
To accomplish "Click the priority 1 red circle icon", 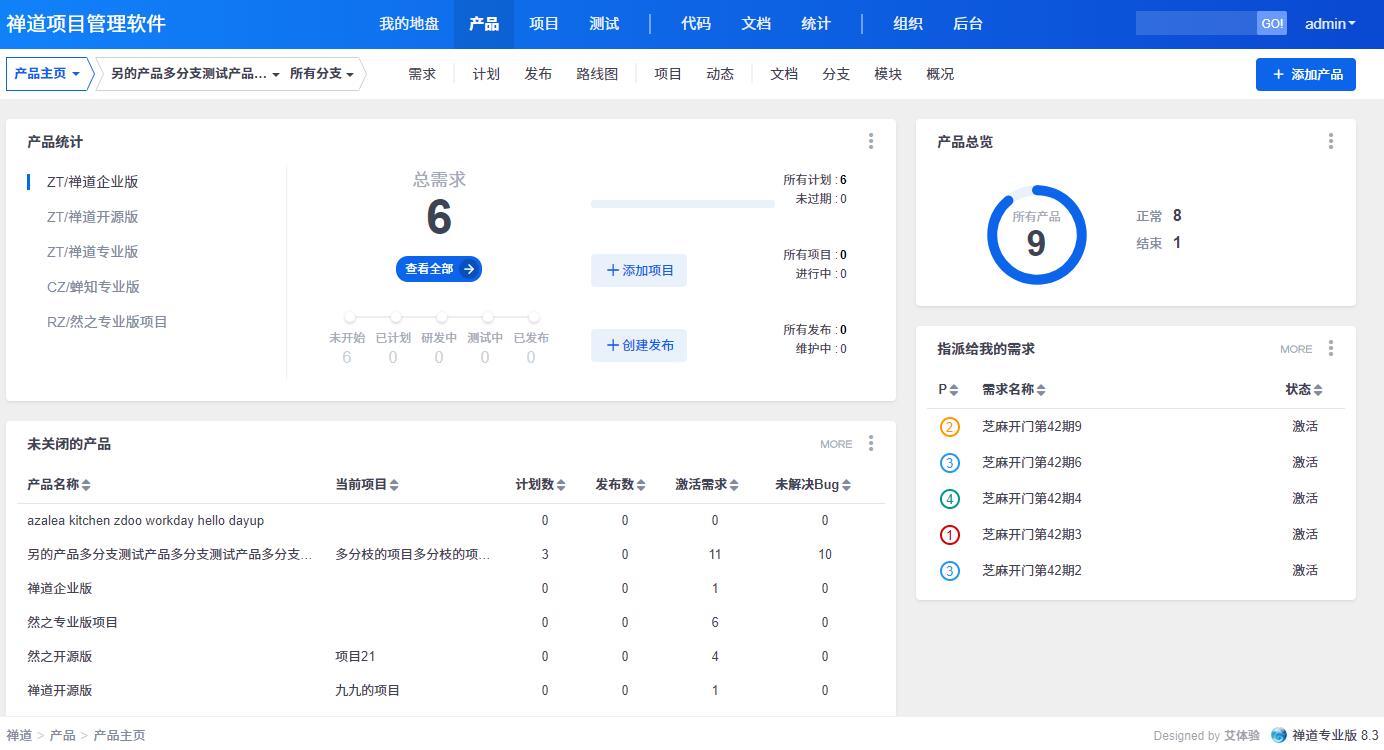I will pyautogui.click(x=950, y=535).
